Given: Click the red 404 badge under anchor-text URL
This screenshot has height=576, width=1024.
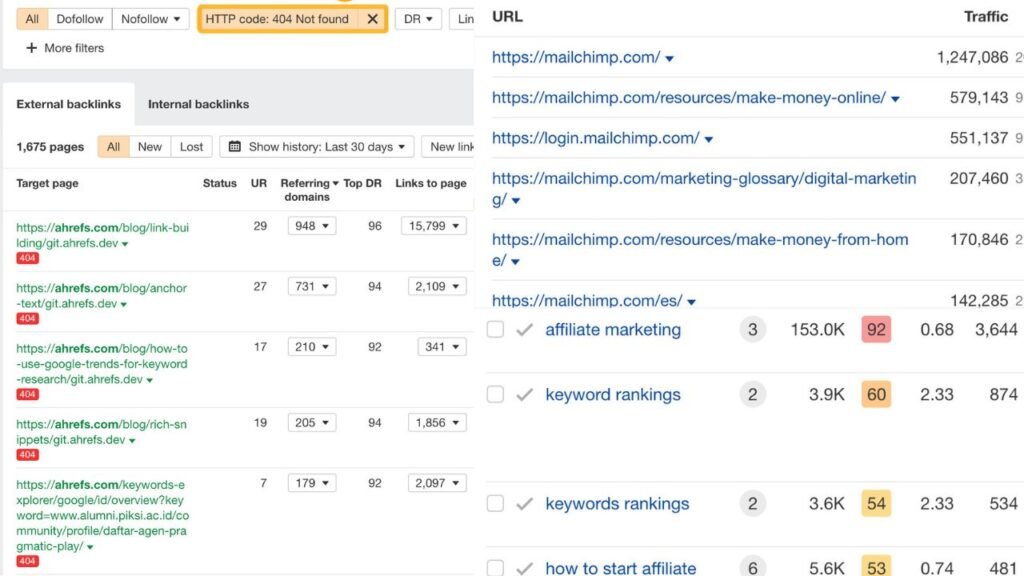Looking at the screenshot, I should (x=28, y=320).
